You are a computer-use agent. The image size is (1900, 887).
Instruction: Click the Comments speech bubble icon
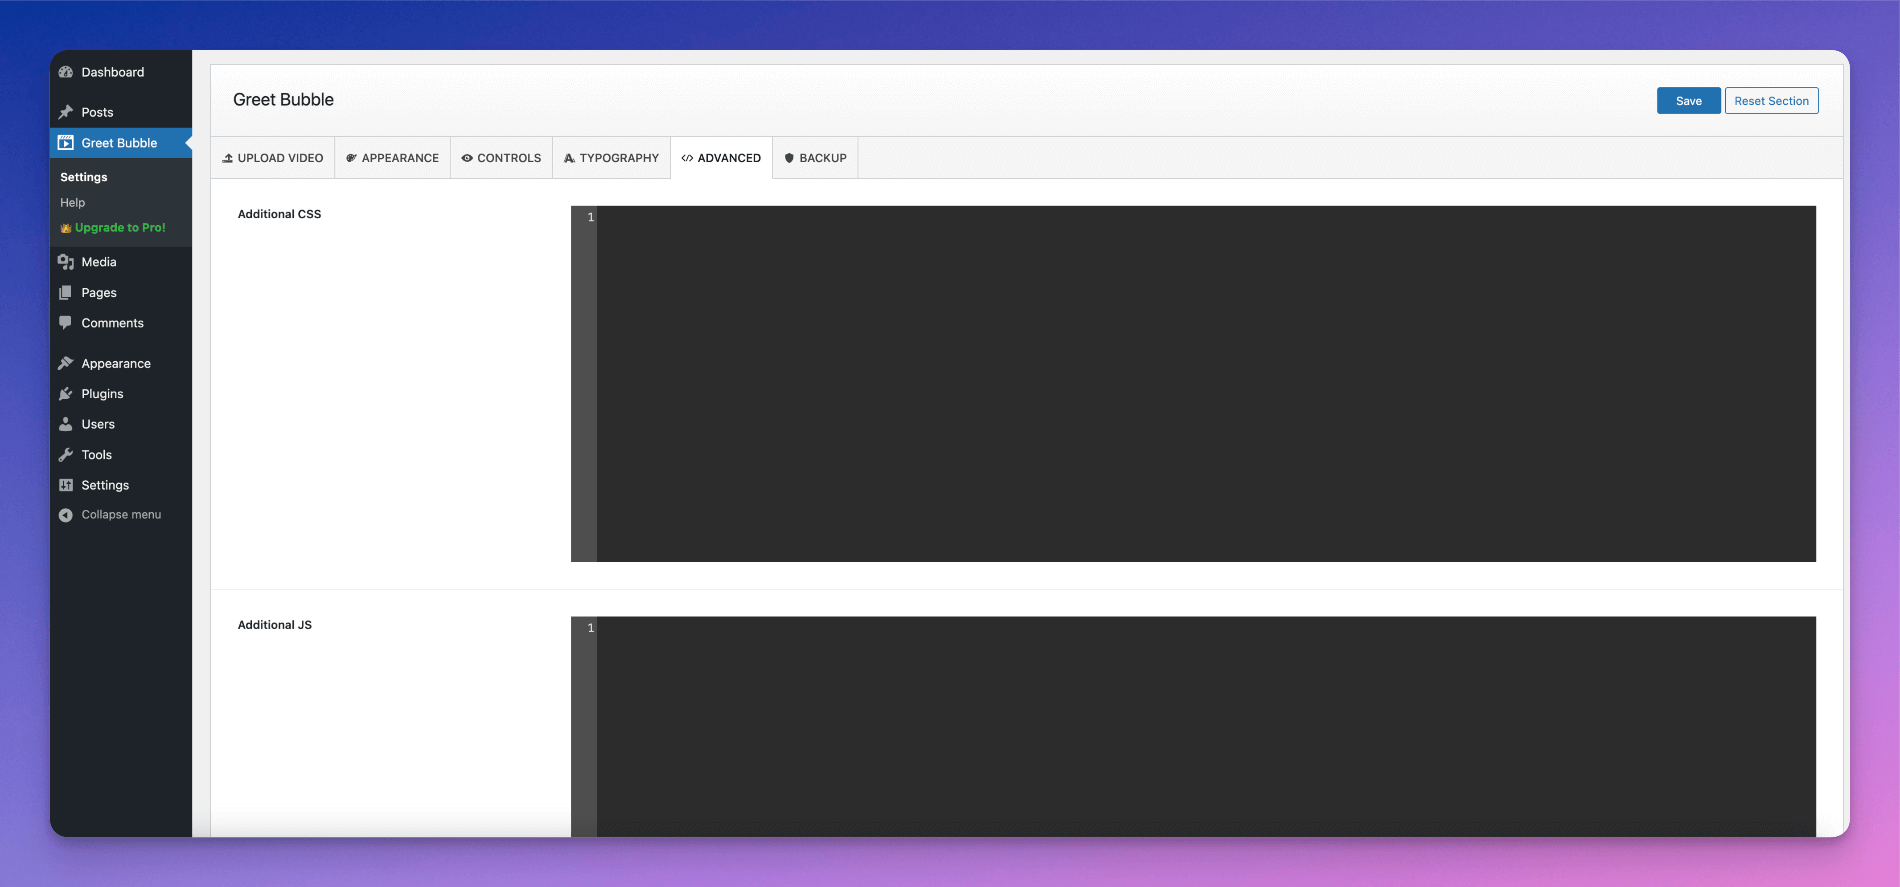tap(66, 323)
